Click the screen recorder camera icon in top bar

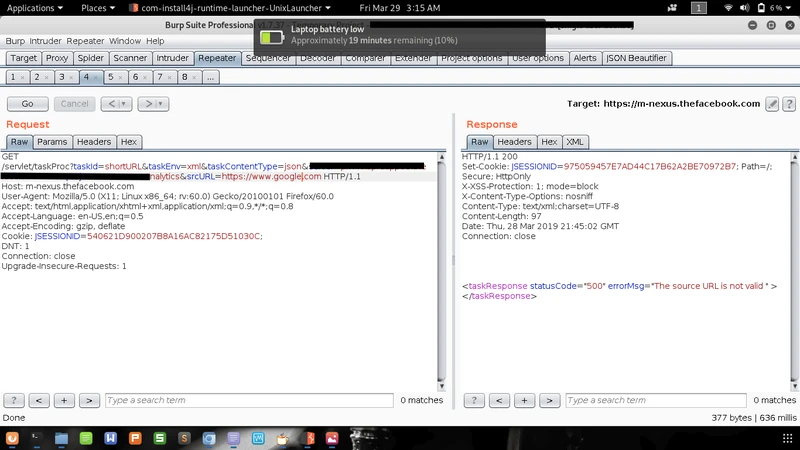coord(672,8)
